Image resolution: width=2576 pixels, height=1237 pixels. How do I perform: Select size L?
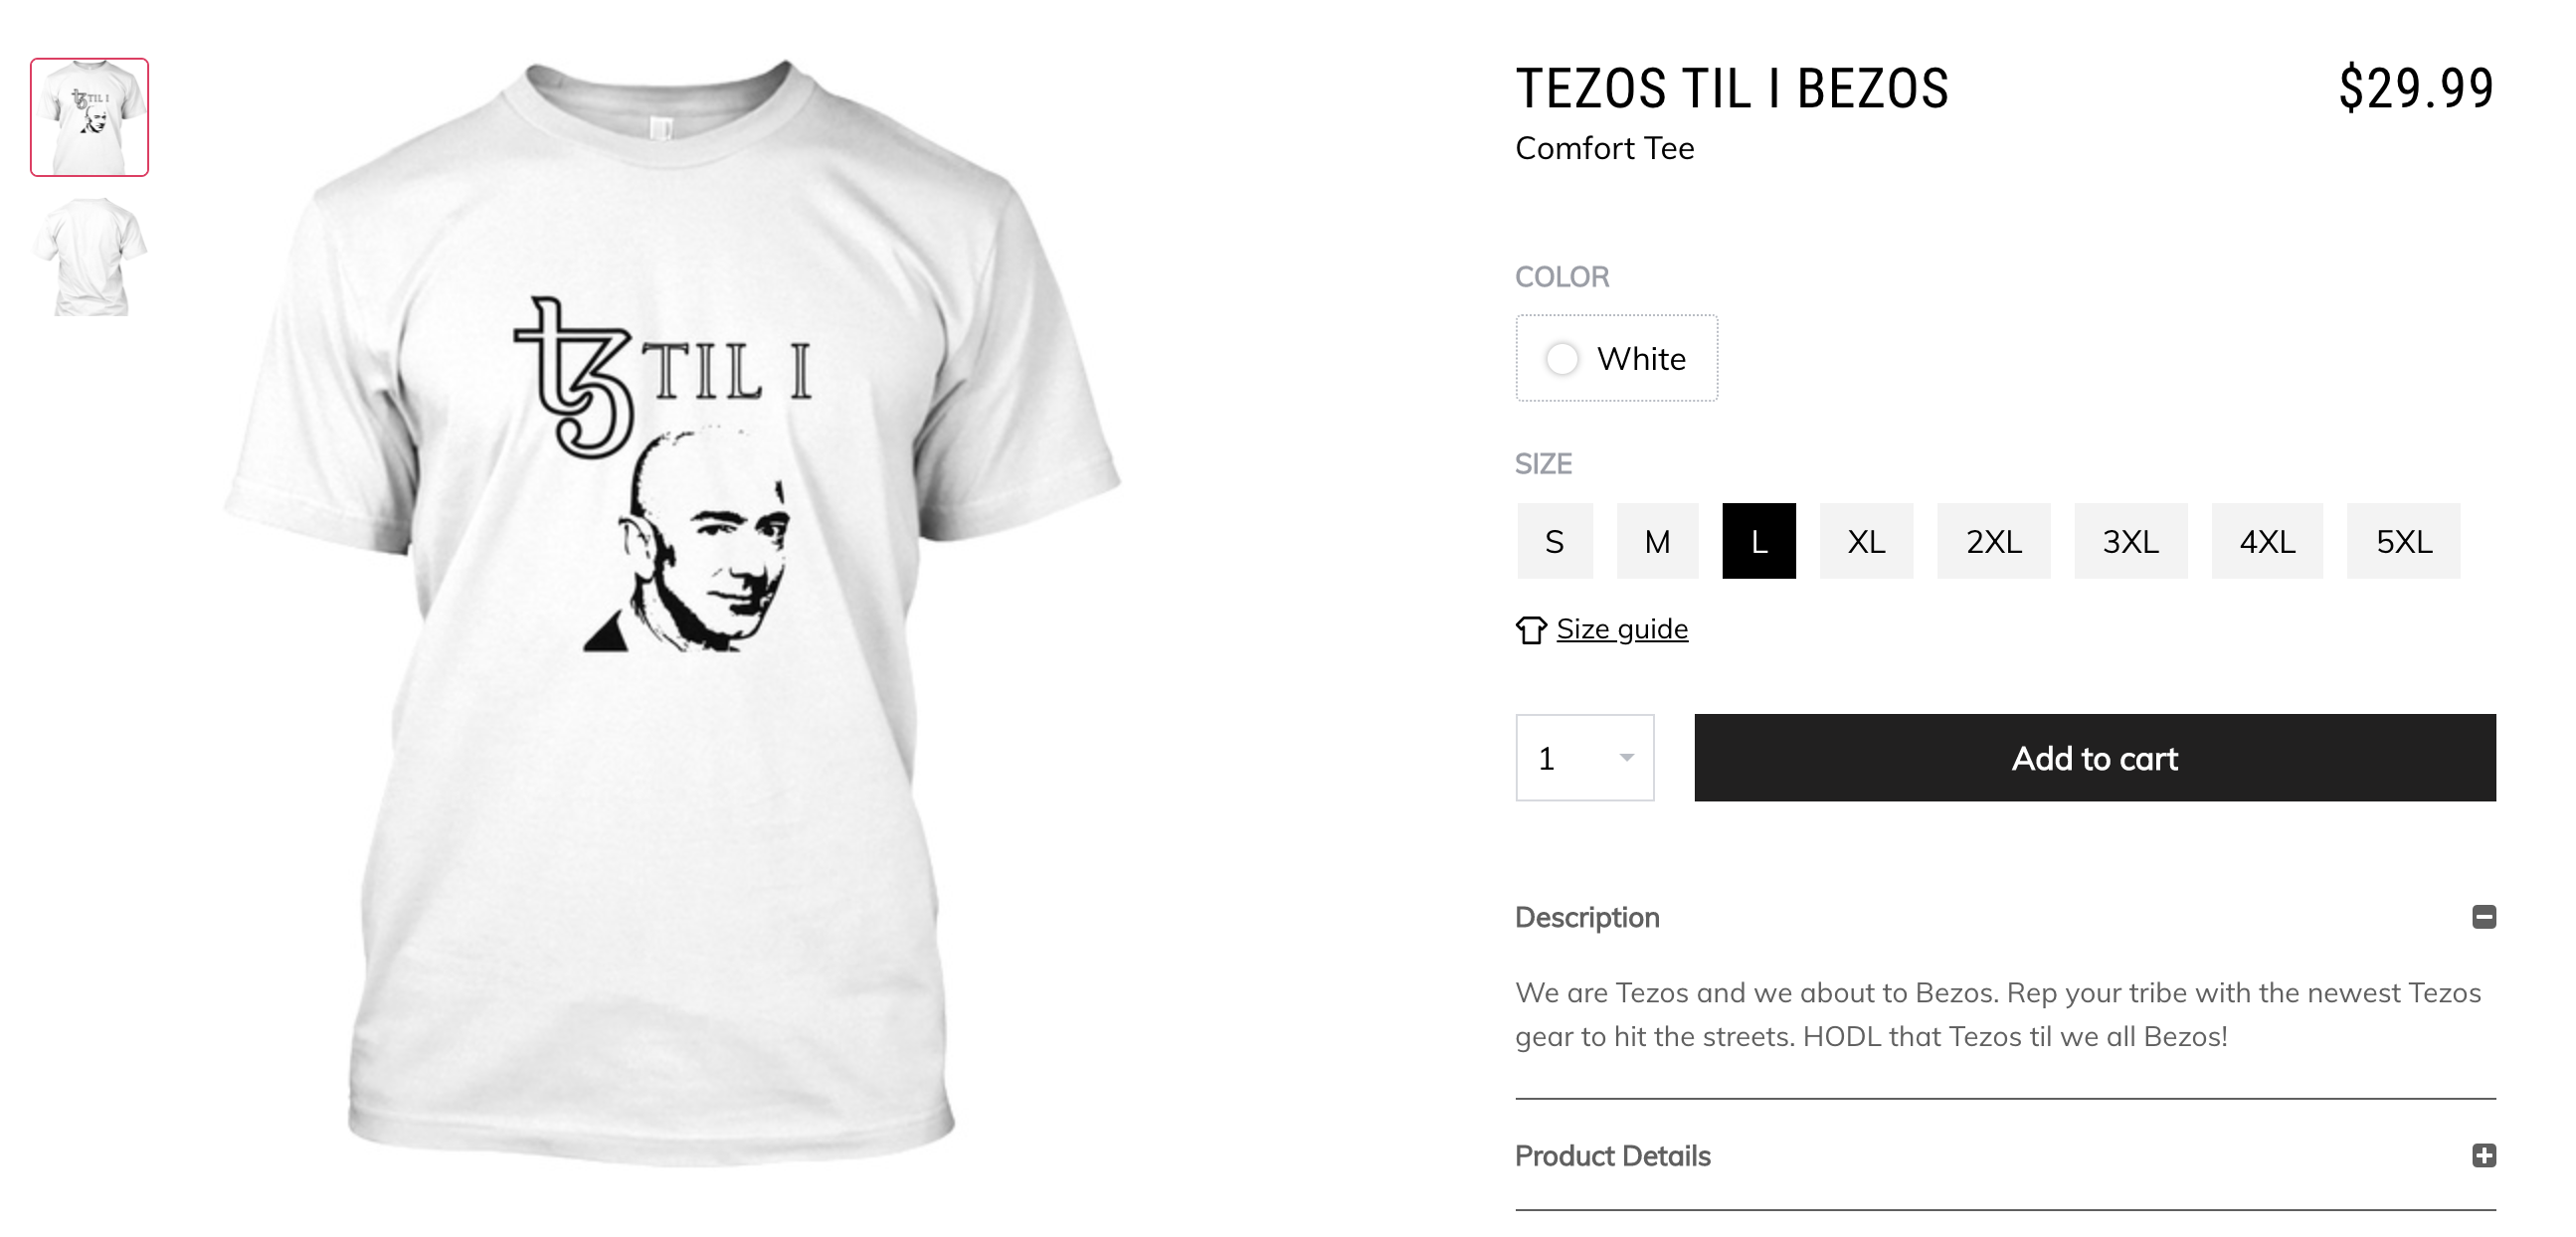[x=1759, y=541]
